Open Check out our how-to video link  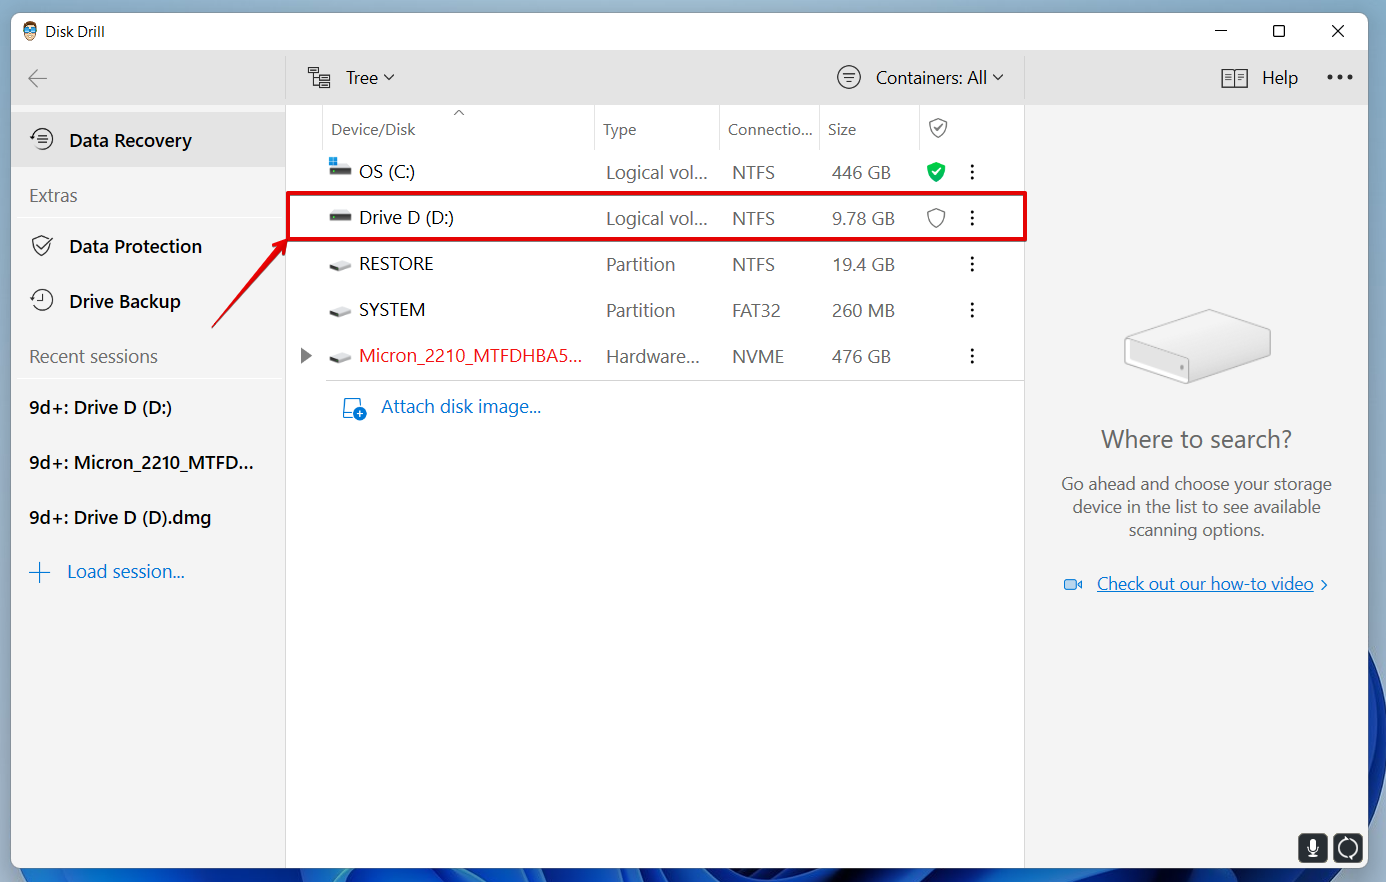point(1205,584)
